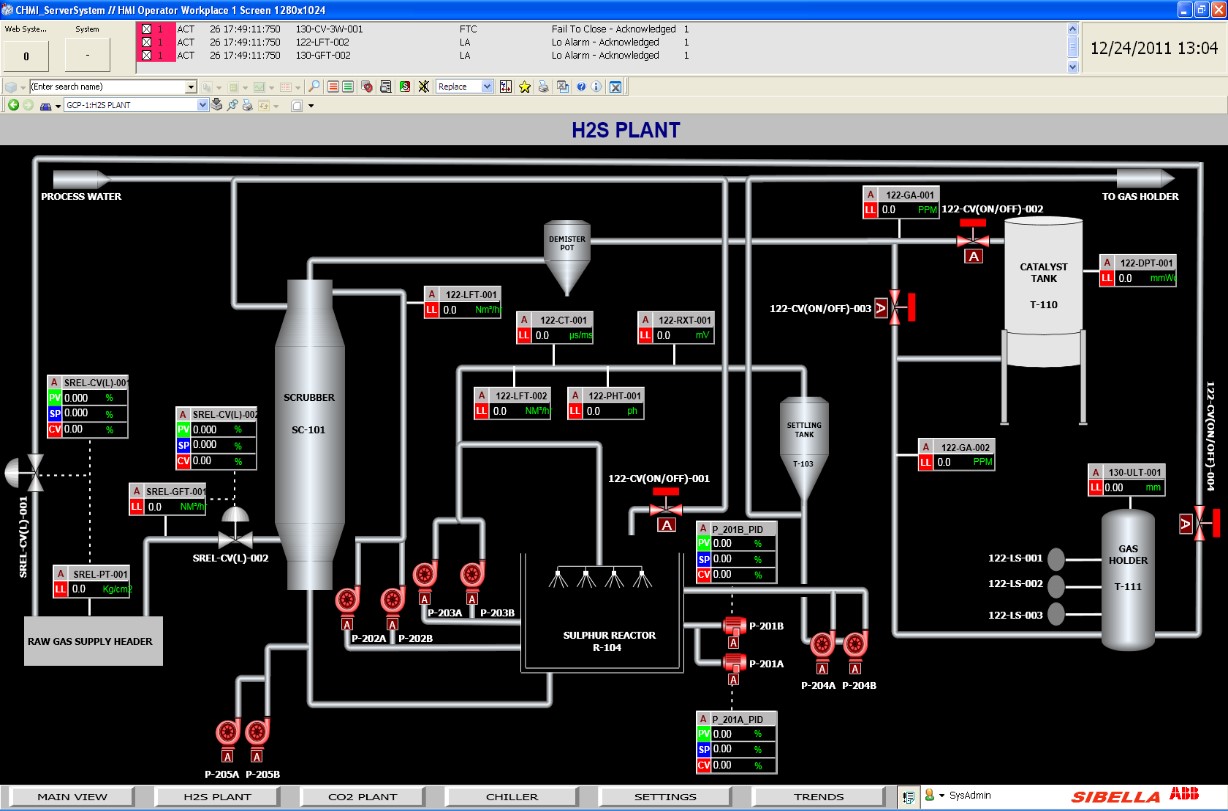Expand the Replace dropdown in toolbar
The height and width of the screenshot is (811, 1228).
coord(487,87)
